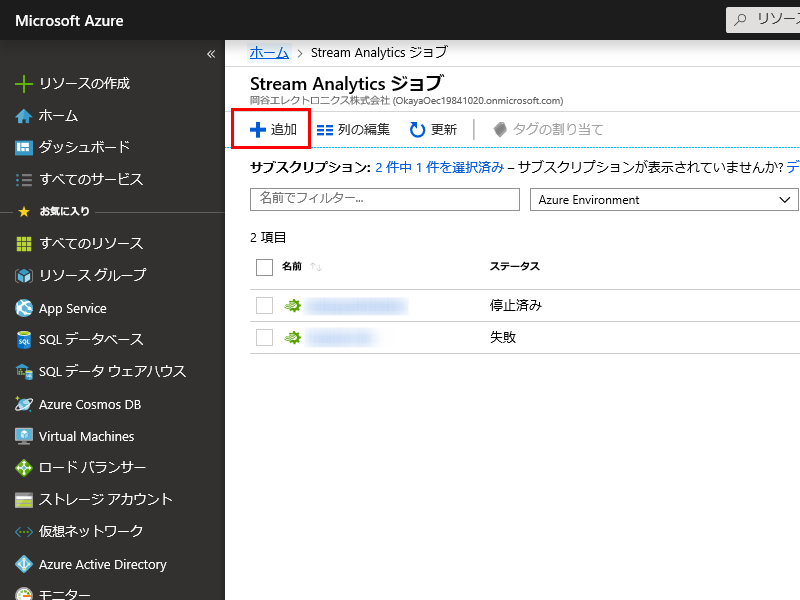Open Virtual Machines icon in sidebar
The width and height of the screenshot is (800, 600).
tap(25, 436)
